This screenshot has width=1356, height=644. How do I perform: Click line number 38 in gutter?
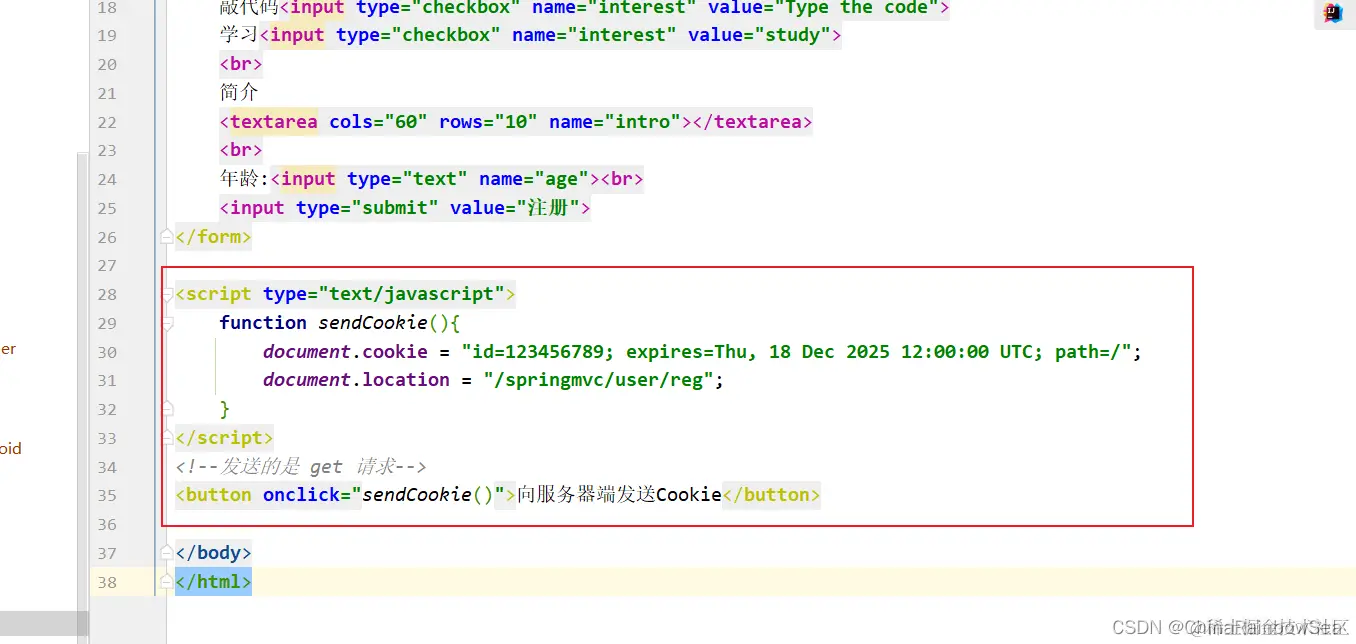click(106, 583)
